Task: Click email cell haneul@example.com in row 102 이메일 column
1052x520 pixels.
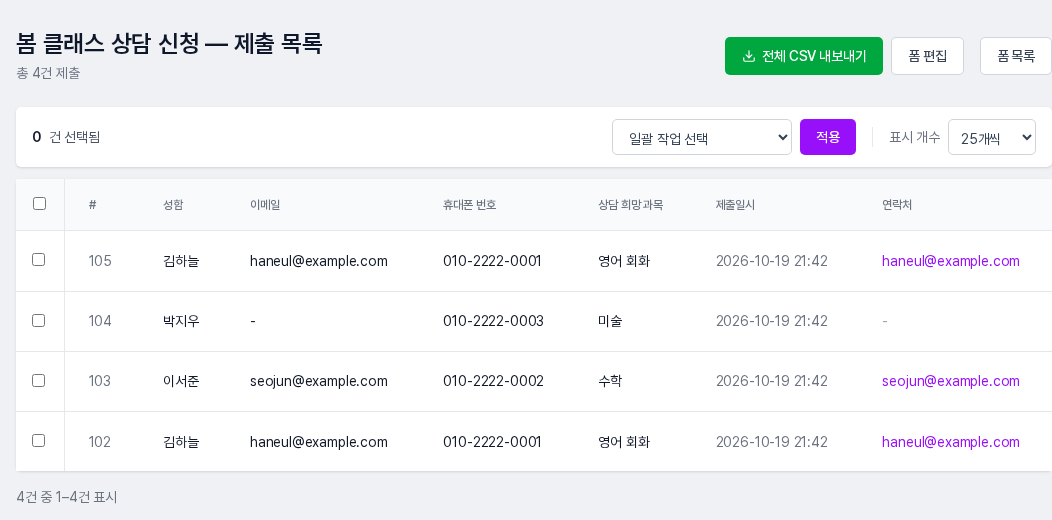Action: tap(319, 442)
